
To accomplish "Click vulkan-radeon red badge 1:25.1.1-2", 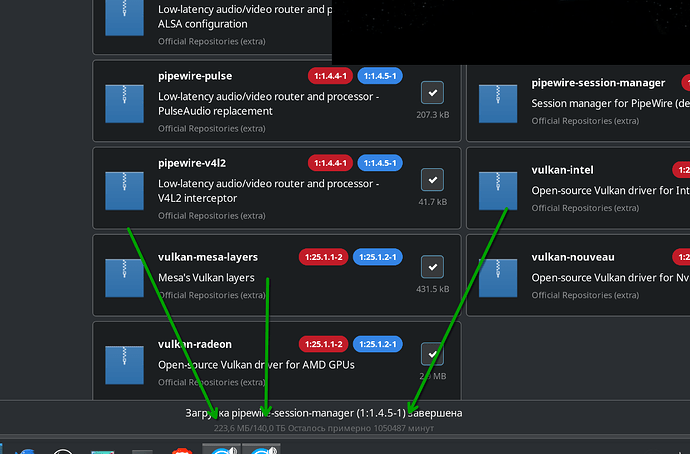I will tap(323, 344).
